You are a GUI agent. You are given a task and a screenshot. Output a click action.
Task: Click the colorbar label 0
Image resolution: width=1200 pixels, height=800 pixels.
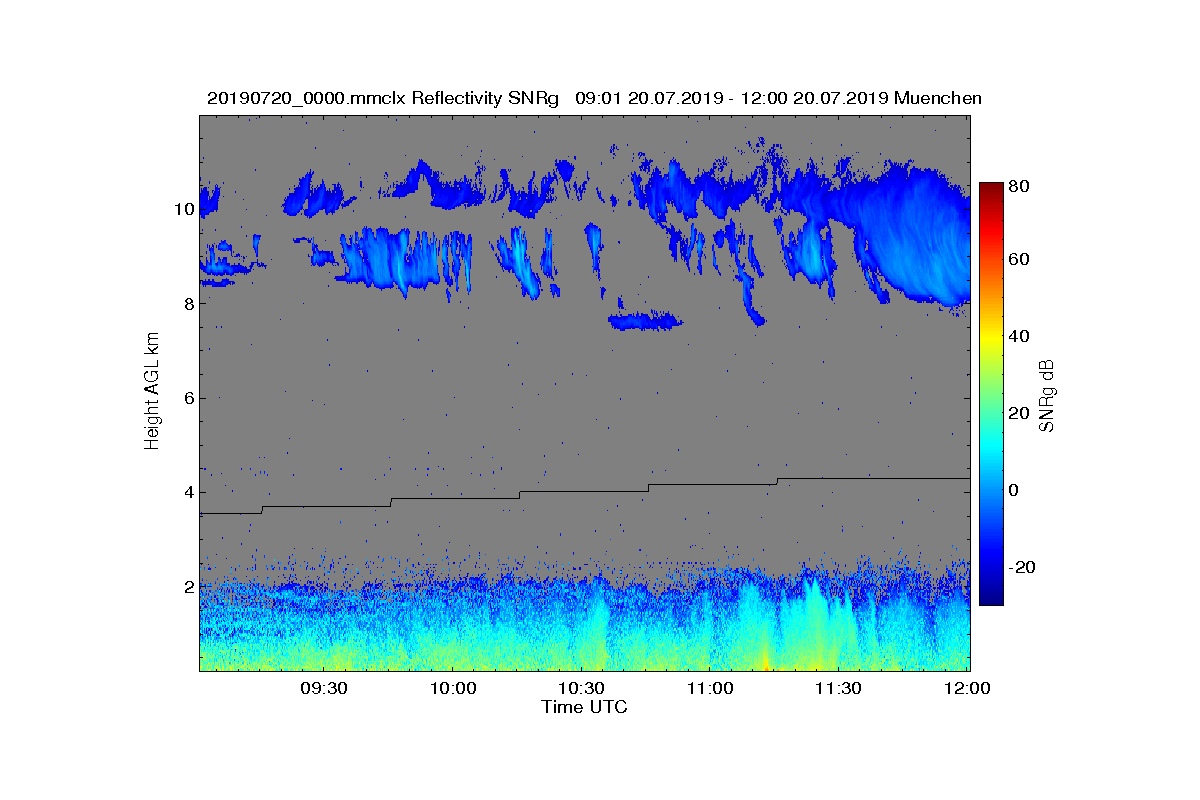click(1015, 490)
